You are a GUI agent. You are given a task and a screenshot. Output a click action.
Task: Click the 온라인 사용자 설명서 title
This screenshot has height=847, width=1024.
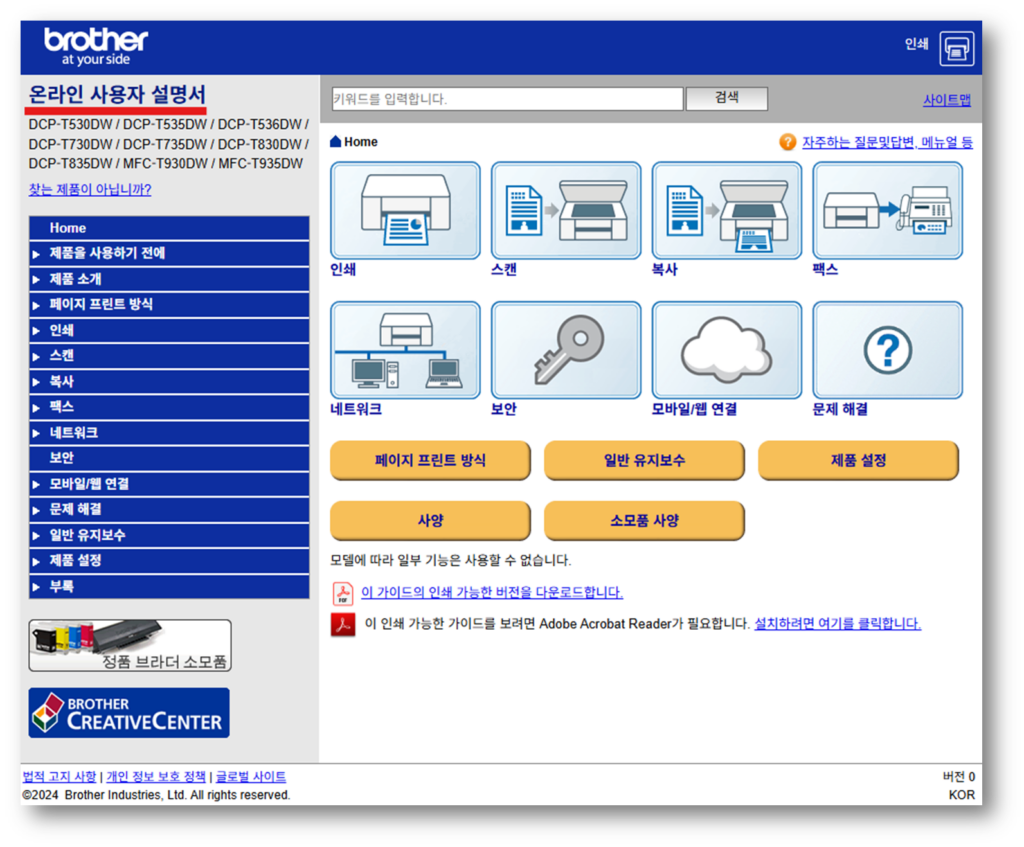[x=117, y=94]
